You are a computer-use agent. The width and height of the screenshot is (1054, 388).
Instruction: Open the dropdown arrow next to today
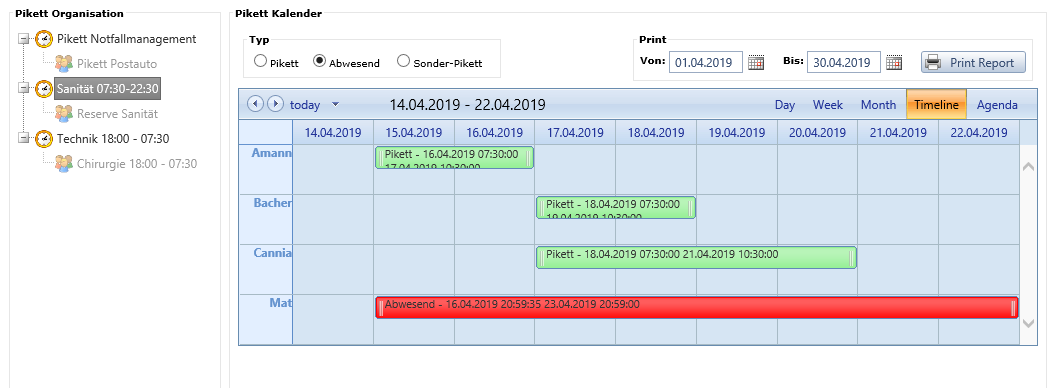(x=336, y=105)
